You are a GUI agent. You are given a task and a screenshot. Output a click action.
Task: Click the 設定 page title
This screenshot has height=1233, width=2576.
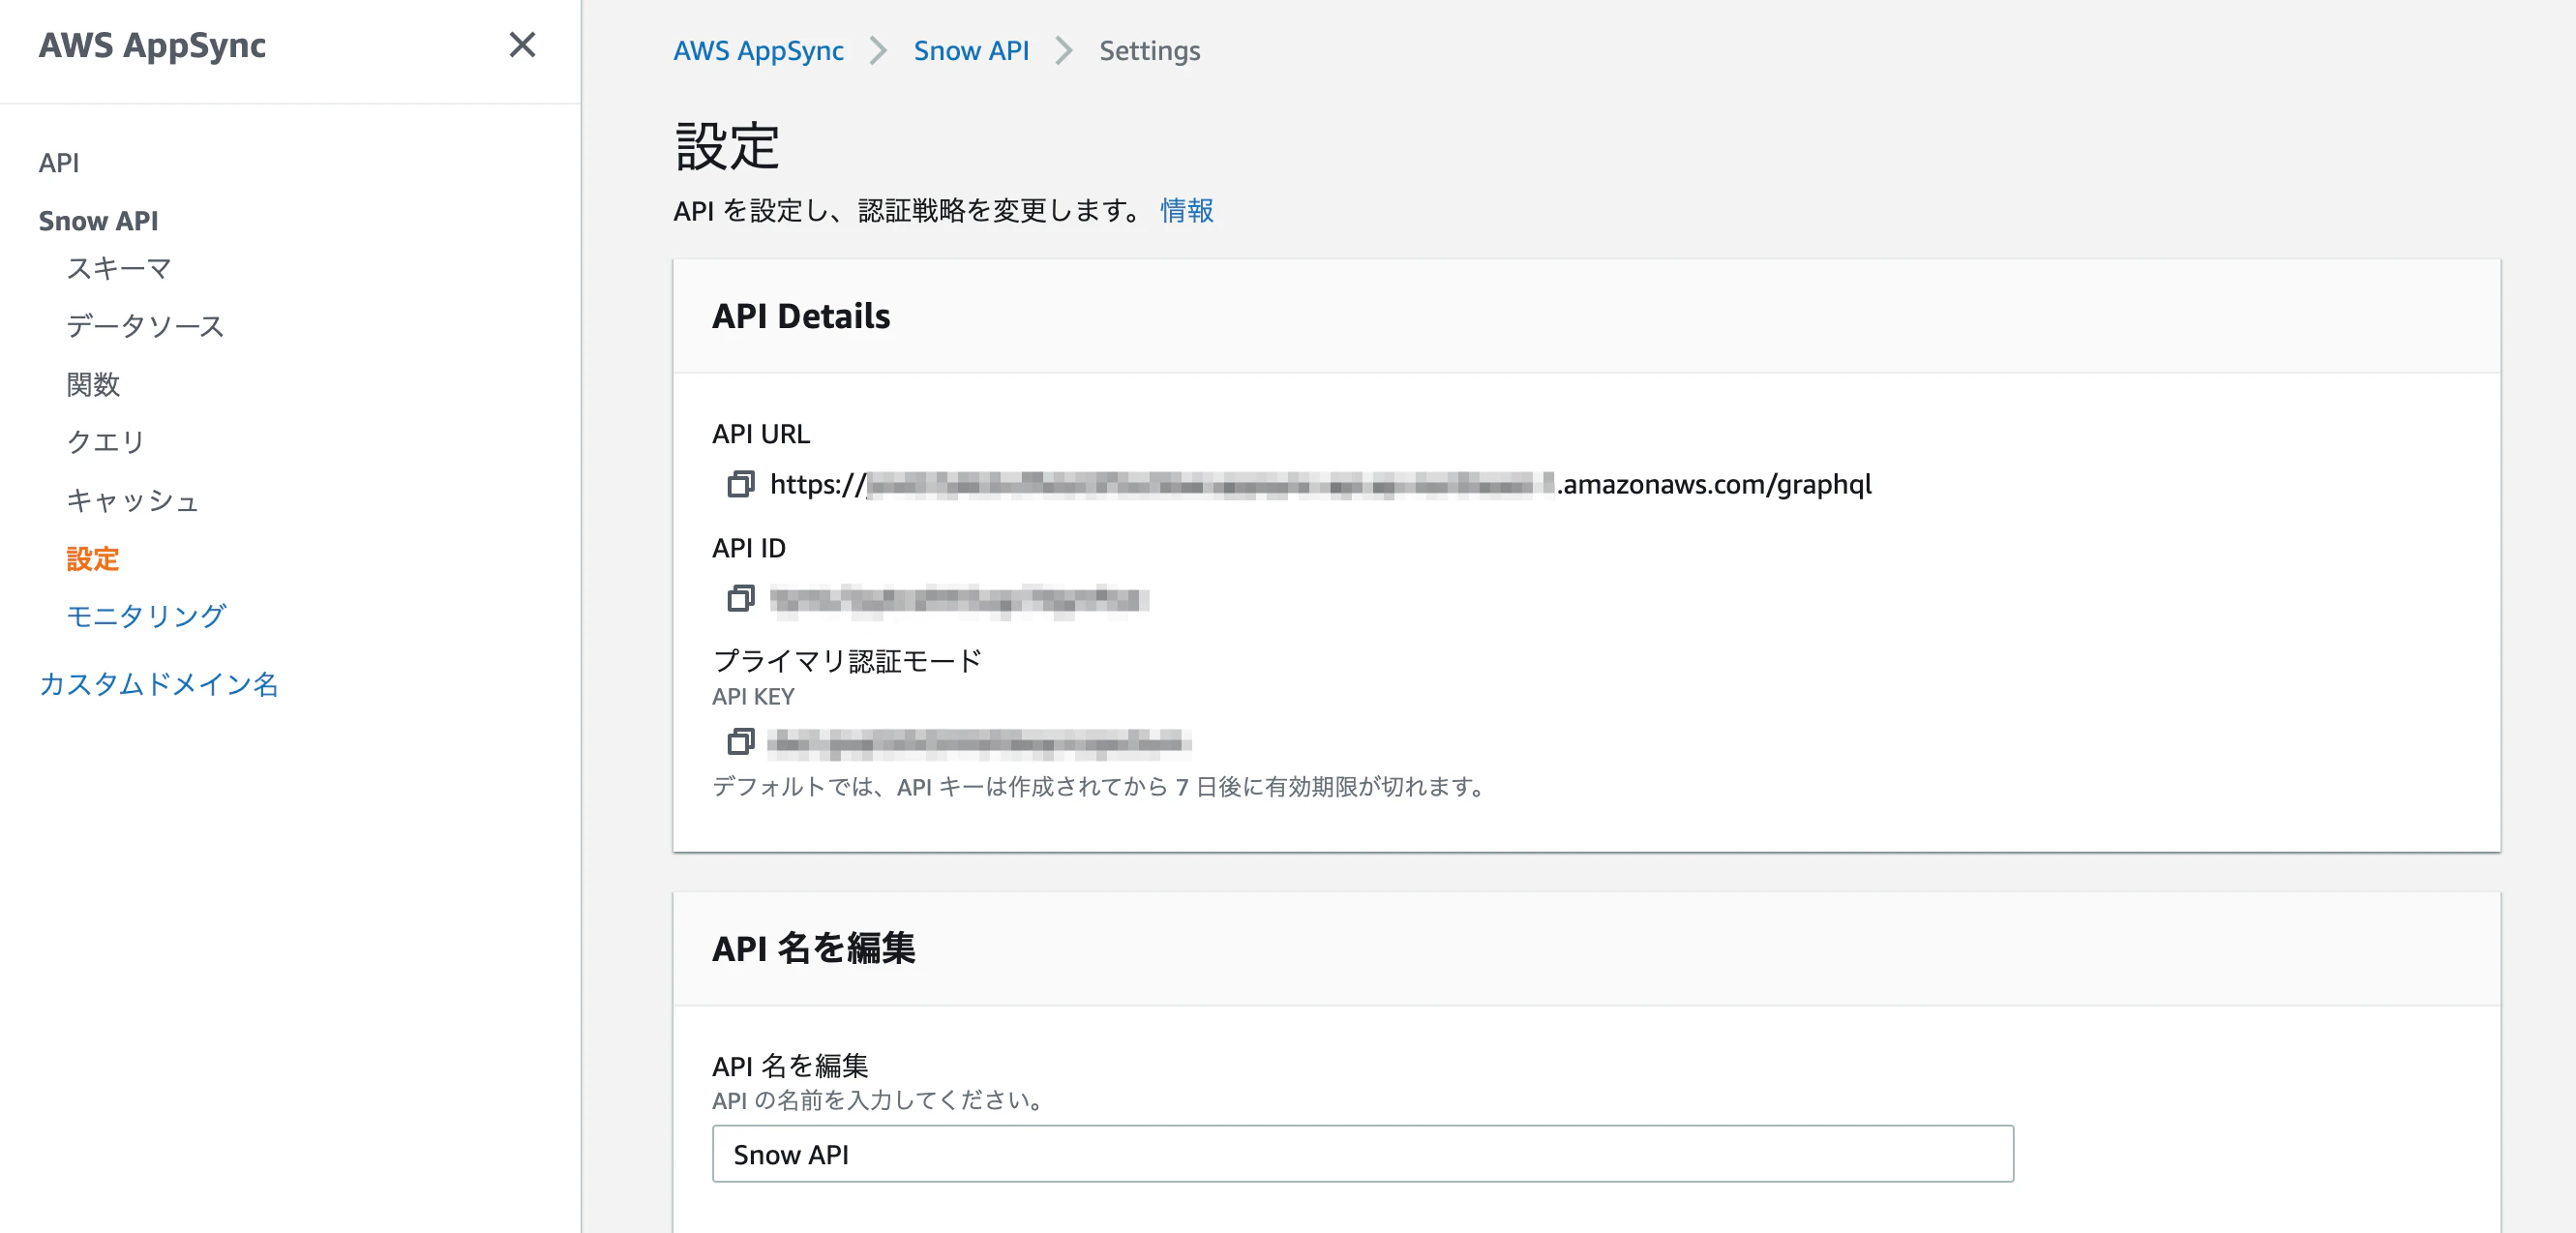click(x=727, y=146)
